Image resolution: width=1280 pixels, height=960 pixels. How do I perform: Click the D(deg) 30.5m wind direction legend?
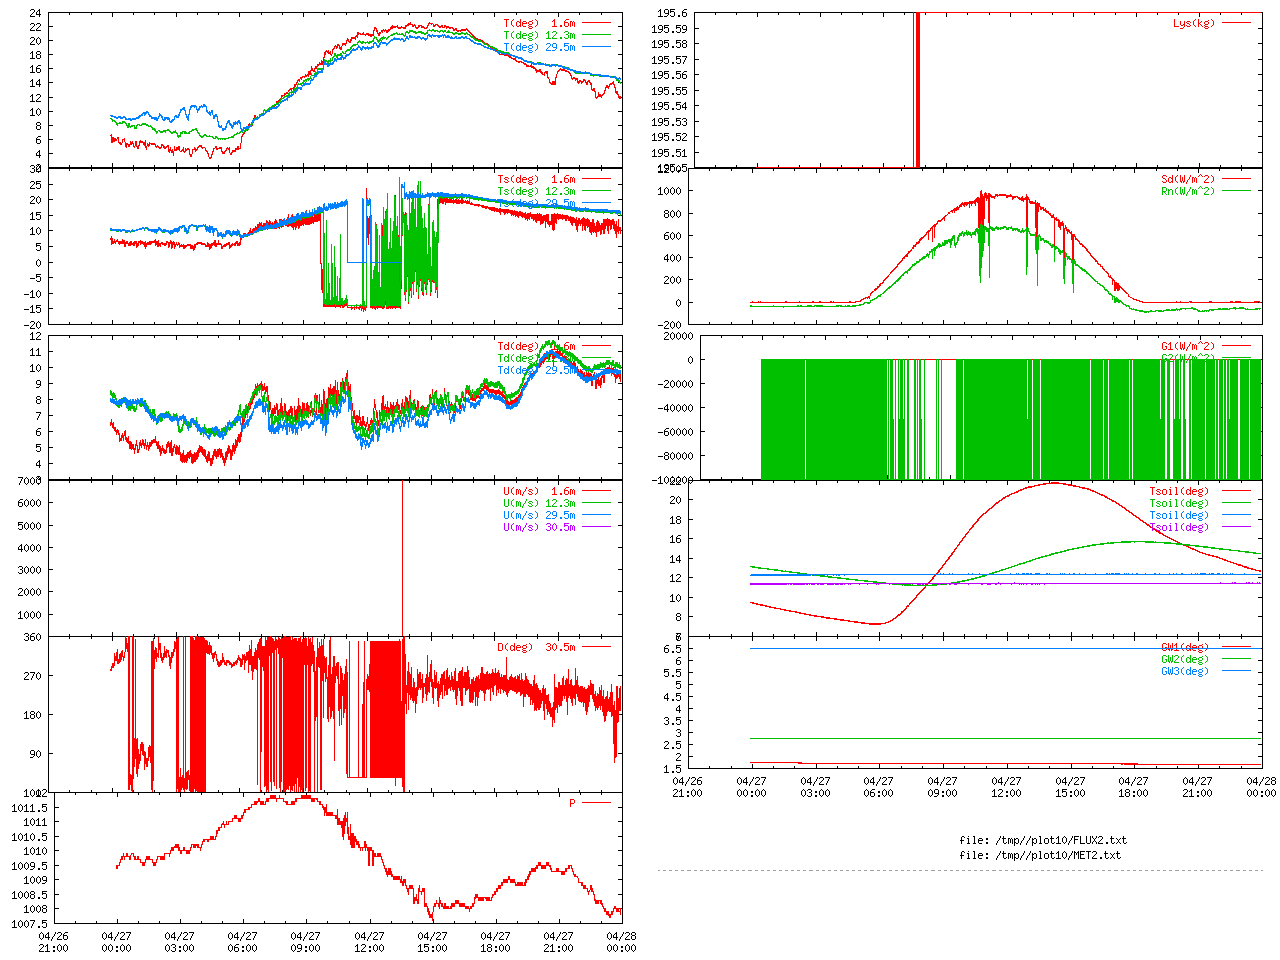pos(536,647)
